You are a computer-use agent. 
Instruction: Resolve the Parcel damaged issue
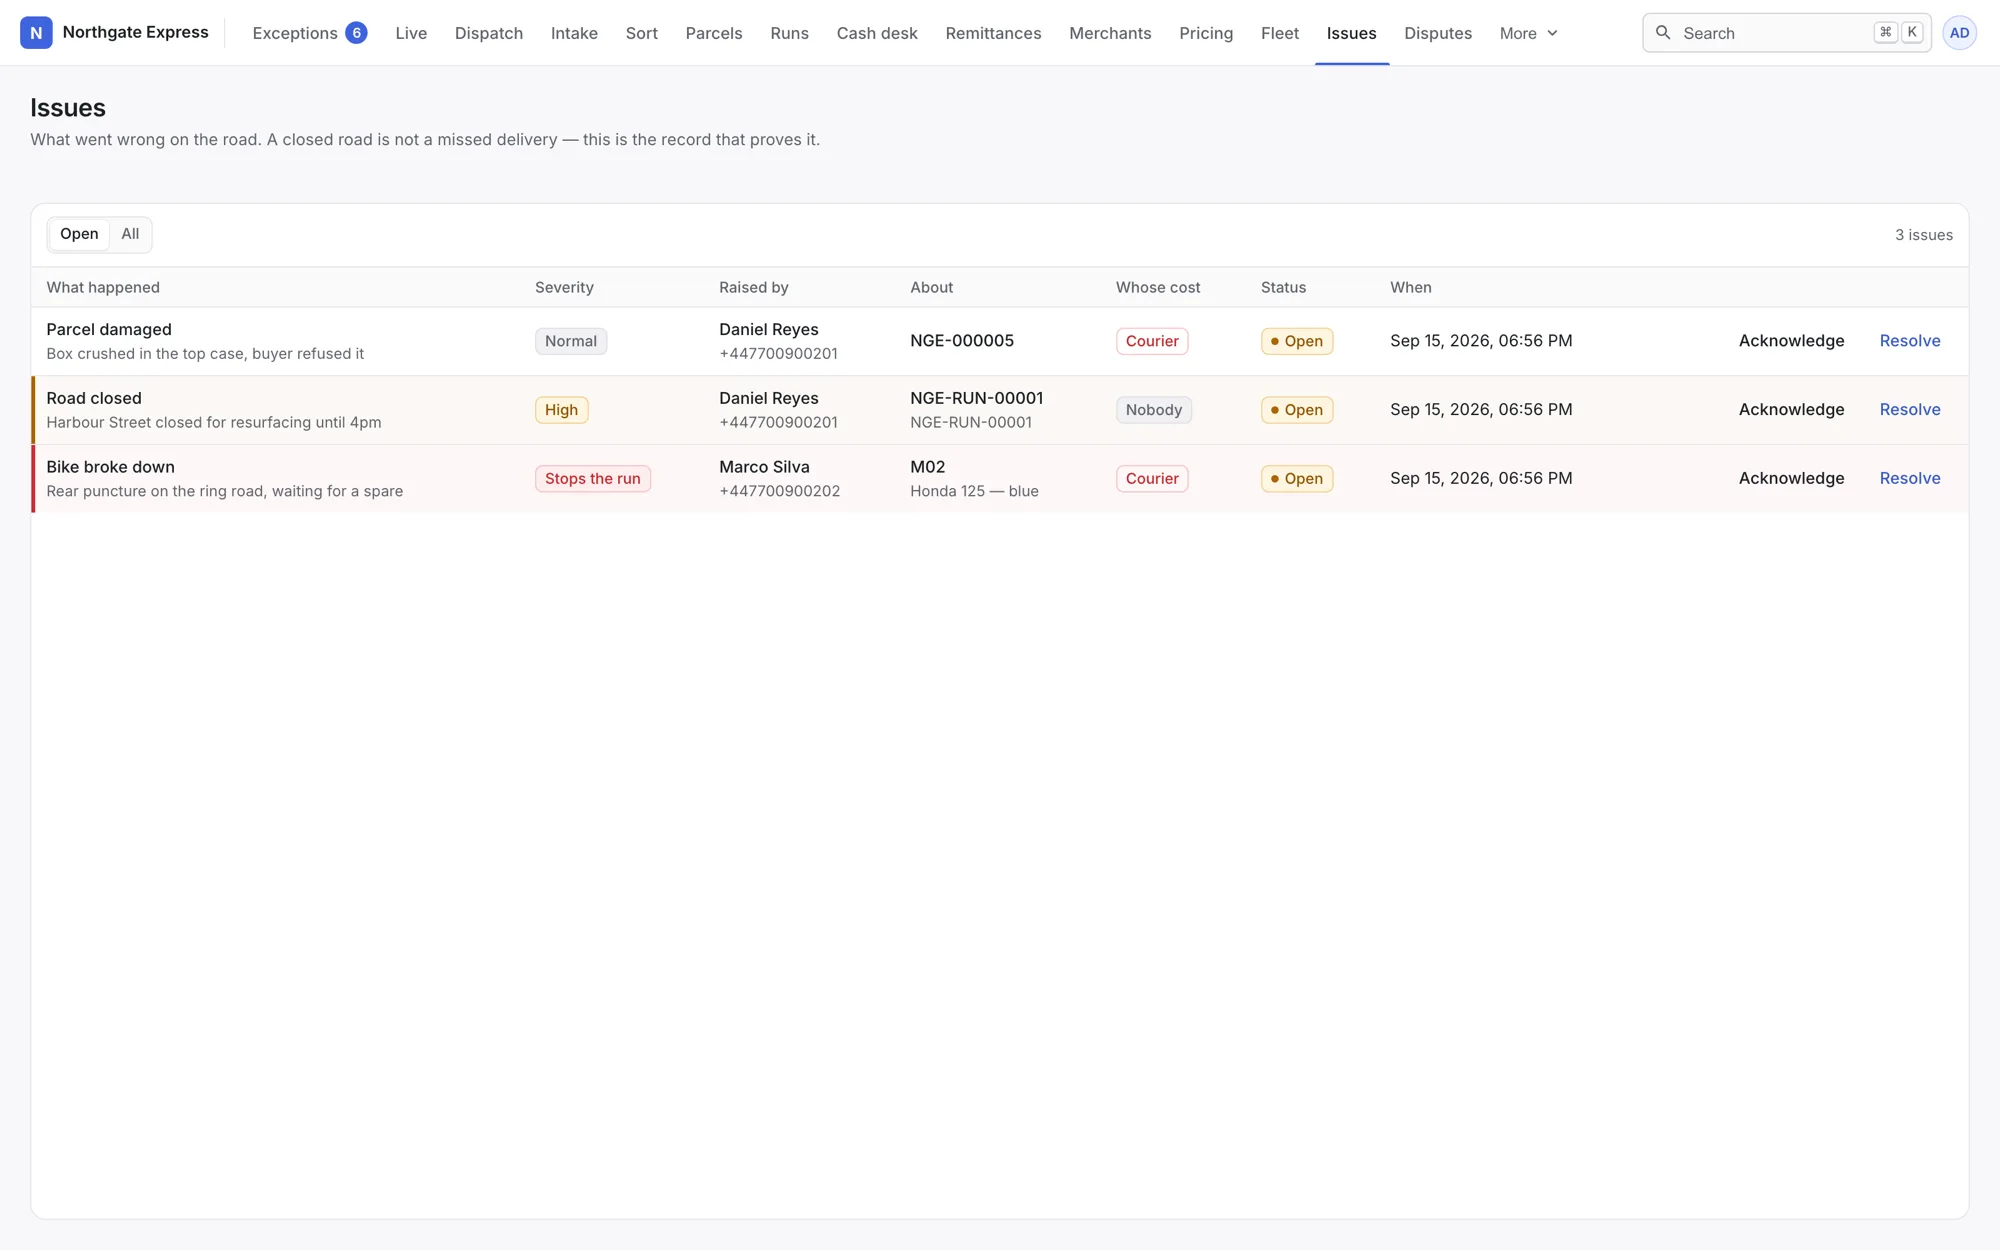(1910, 341)
